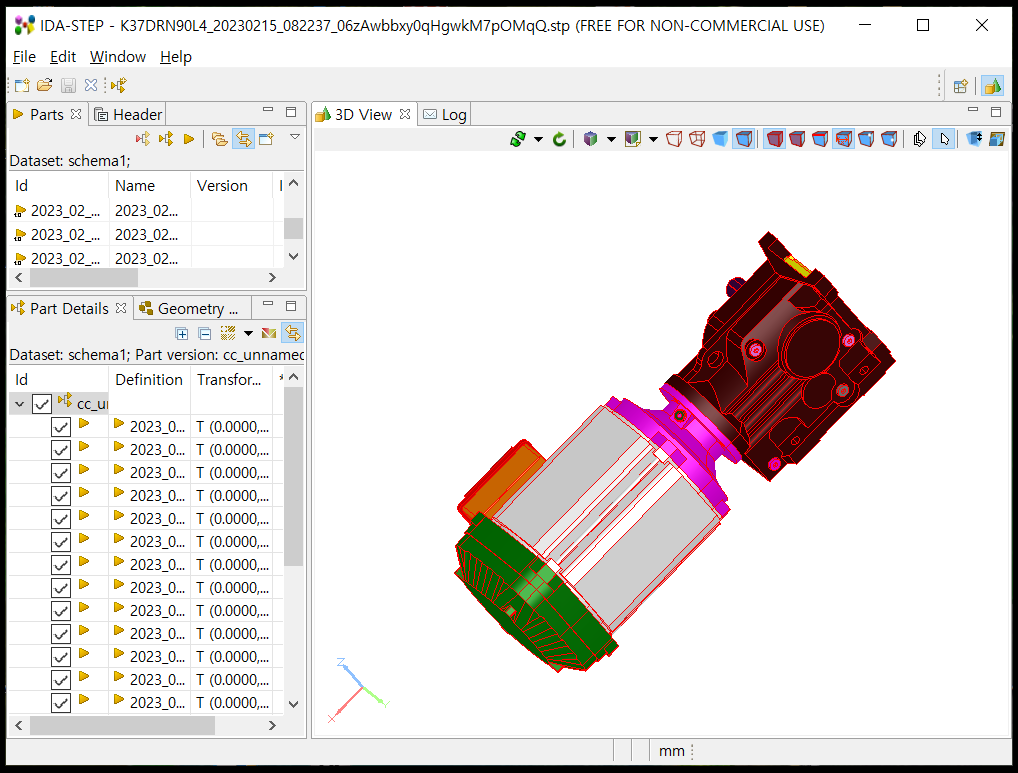This screenshot has width=1018, height=773.
Task: Open the dropdown beside hatched pattern icon
Action: pyautogui.click(x=248, y=334)
